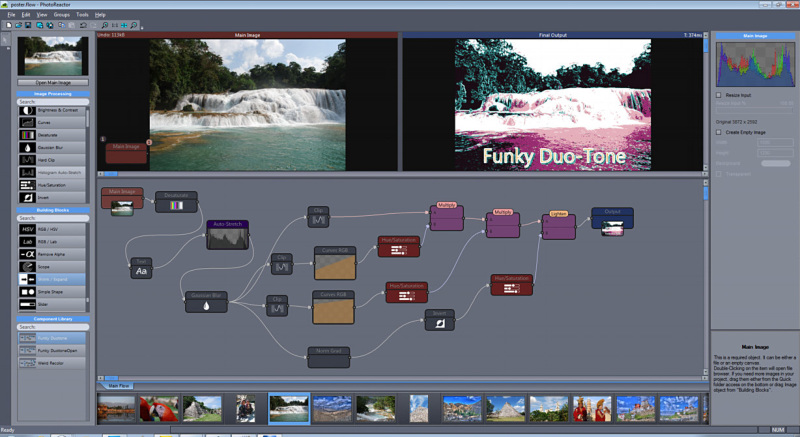Select Histogram Auto-Stretch in the list
The height and width of the screenshot is (437, 800).
(x=52, y=172)
